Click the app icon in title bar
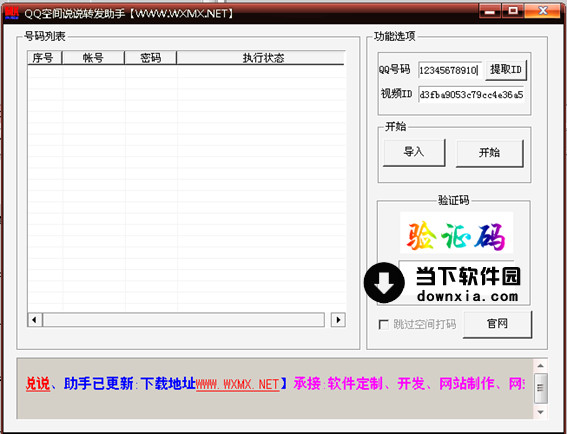 point(12,13)
